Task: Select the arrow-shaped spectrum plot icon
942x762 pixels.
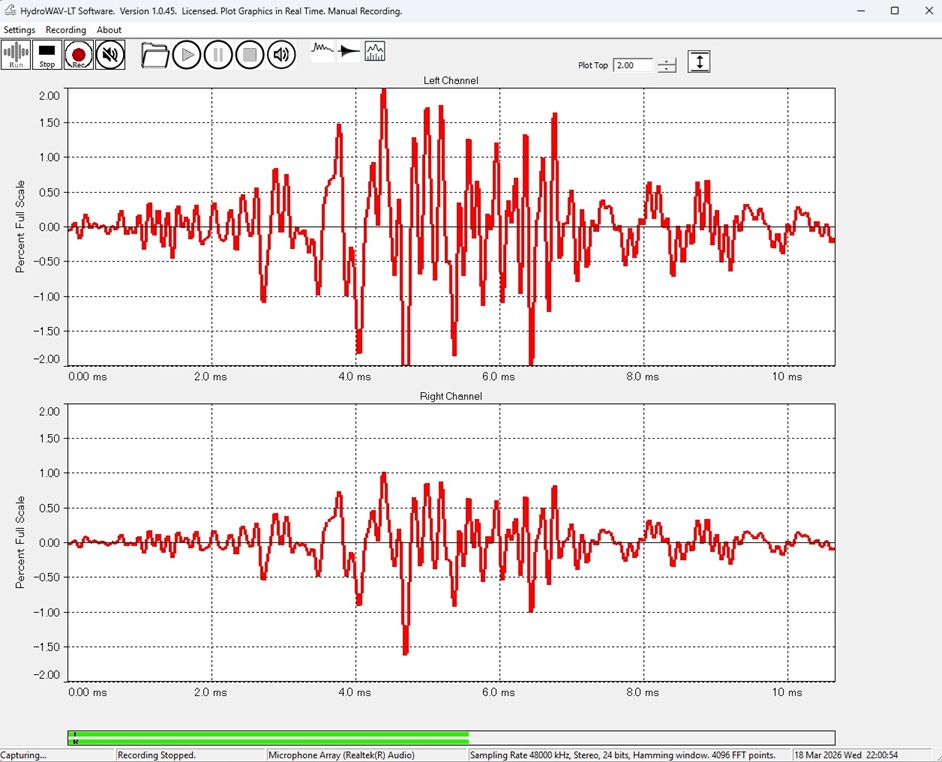Action: pos(349,51)
